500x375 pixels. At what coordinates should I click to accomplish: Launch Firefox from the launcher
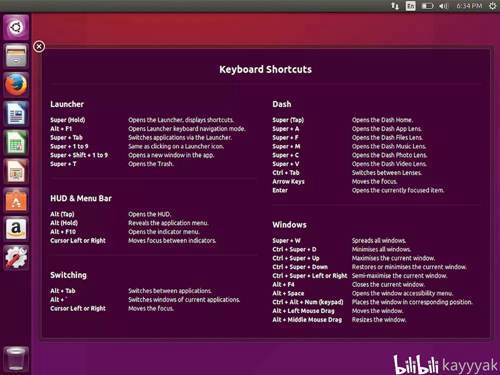click(16, 85)
